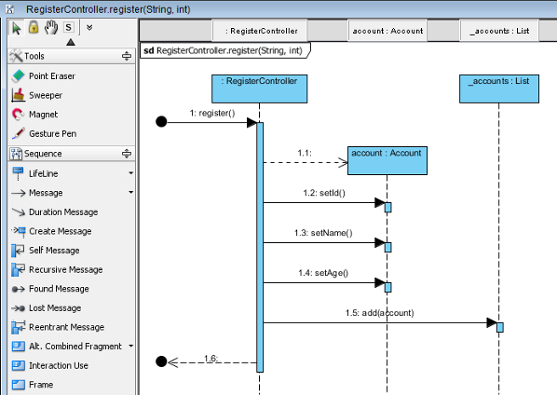Image resolution: width=557 pixels, height=395 pixels.
Task: Click the return message end dot
Action: pyautogui.click(x=161, y=362)
